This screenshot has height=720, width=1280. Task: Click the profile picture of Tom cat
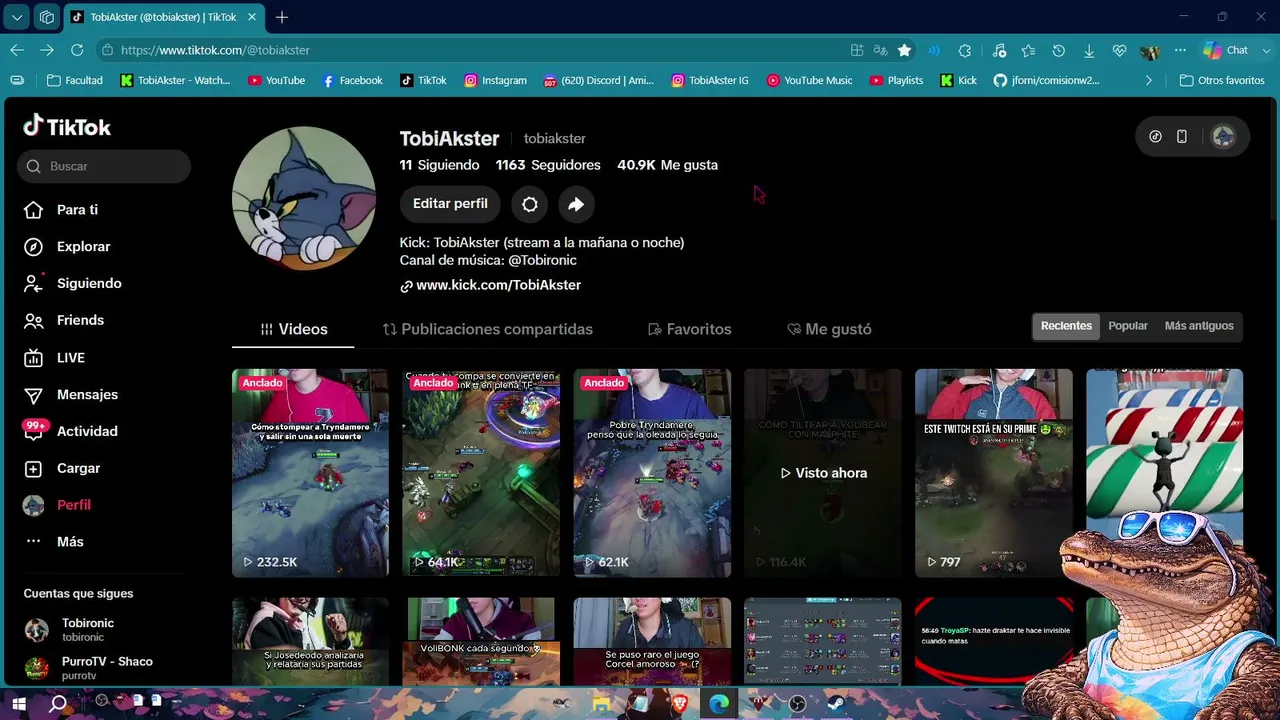pos(304,198)
